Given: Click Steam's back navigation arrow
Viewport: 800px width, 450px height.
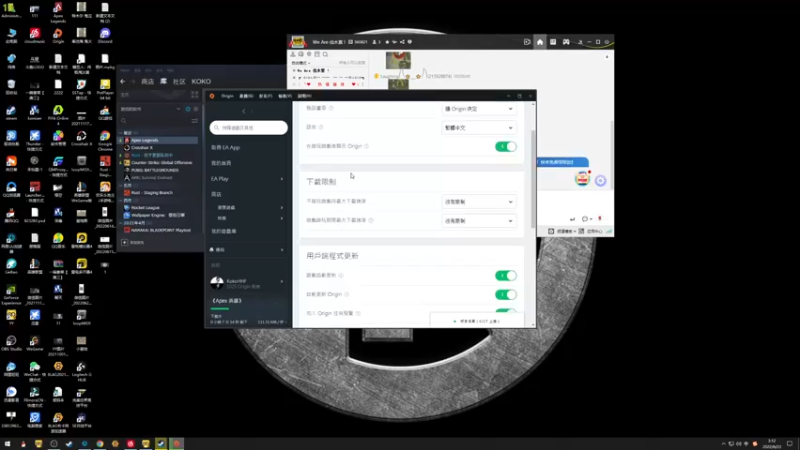Looking at the screenshot, I should (122, 82).
